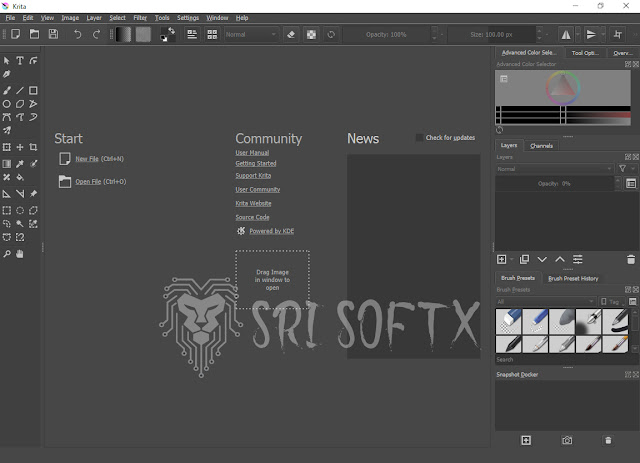Open the wrap-around workspace chooser icon

point(618,35)
